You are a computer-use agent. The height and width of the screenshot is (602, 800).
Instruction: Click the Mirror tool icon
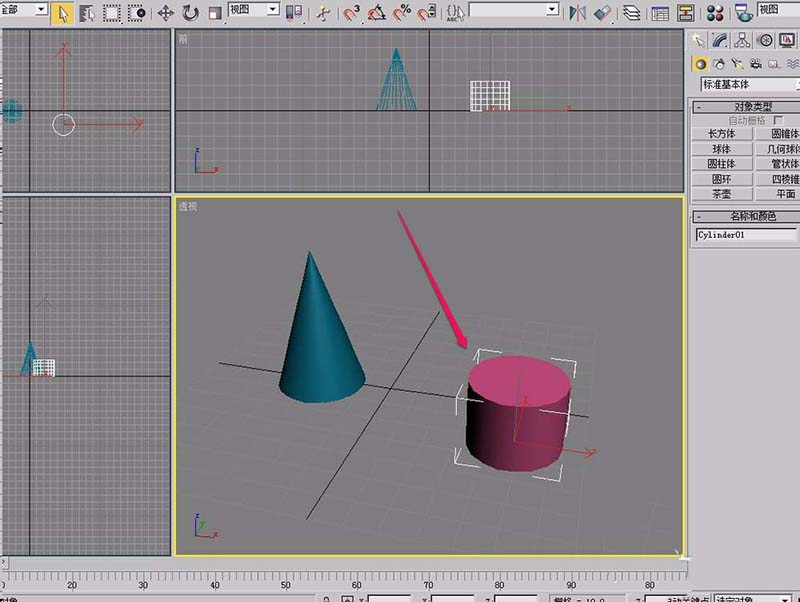[x=578, y=13]
